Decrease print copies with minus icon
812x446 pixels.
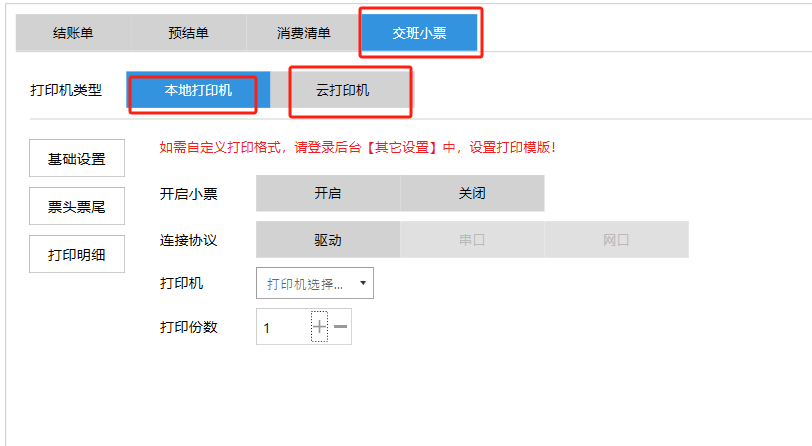tap(341, 327)
